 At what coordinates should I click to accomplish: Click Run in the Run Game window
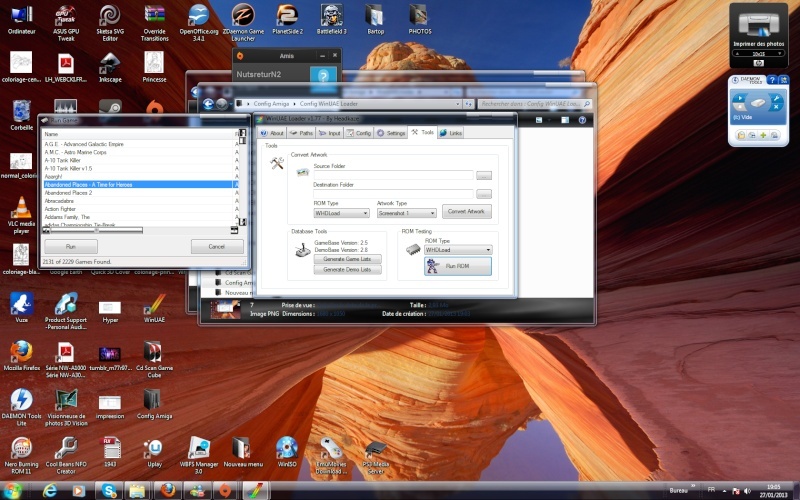tap(70, 246)
